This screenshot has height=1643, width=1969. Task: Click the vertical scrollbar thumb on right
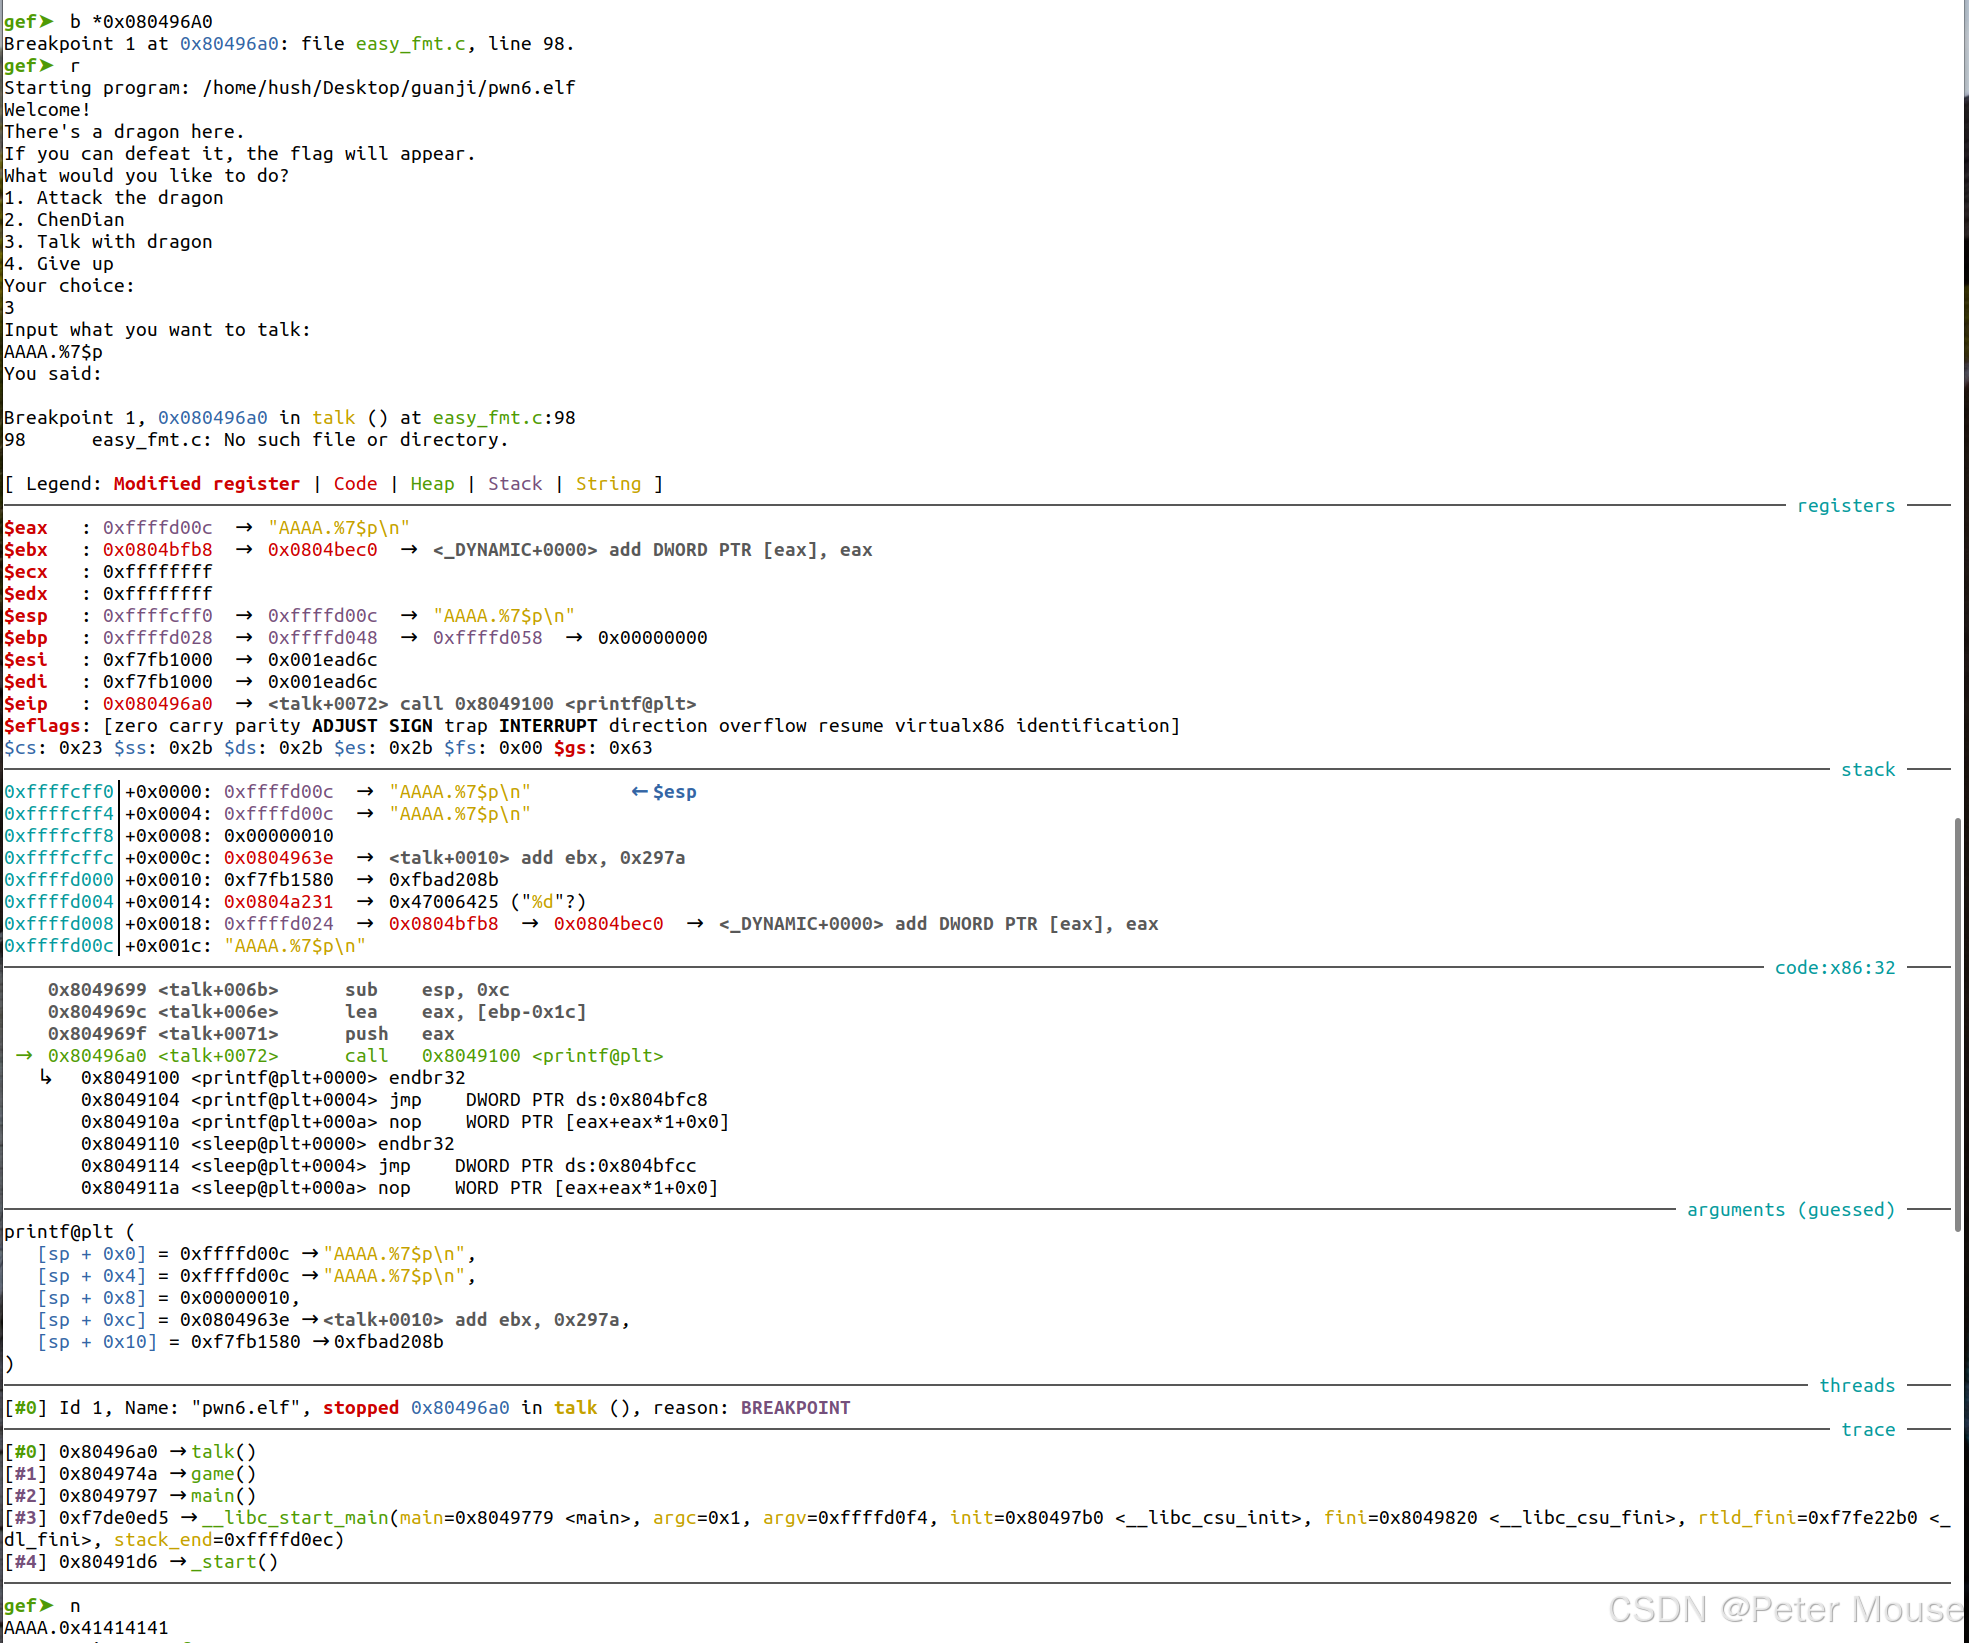1957,1025
